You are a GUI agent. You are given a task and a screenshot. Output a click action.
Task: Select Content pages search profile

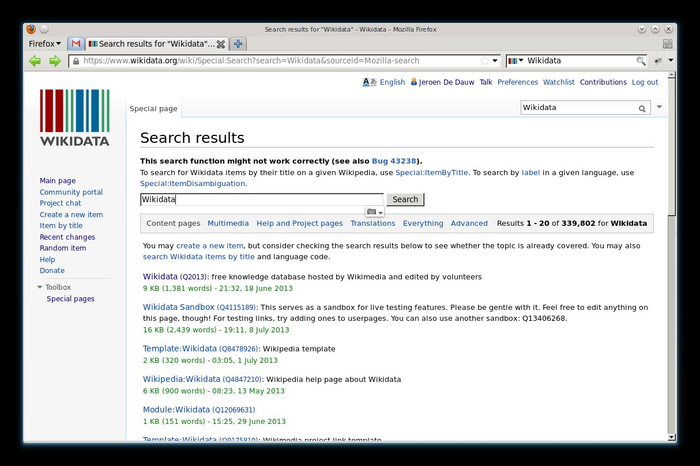coord(173,223)
